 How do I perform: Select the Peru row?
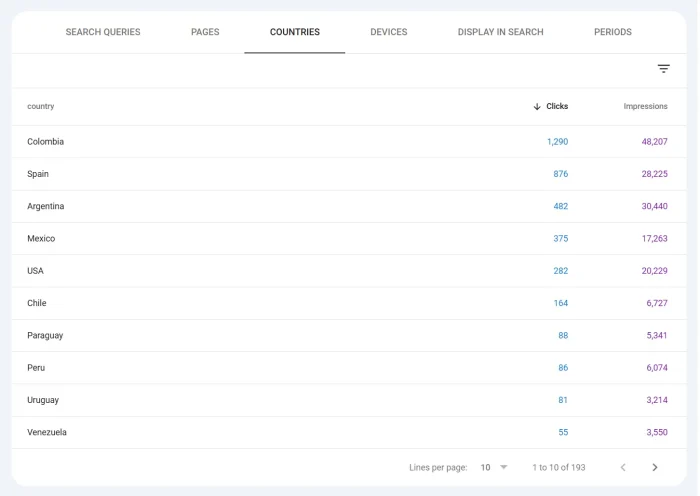(349, 368)
